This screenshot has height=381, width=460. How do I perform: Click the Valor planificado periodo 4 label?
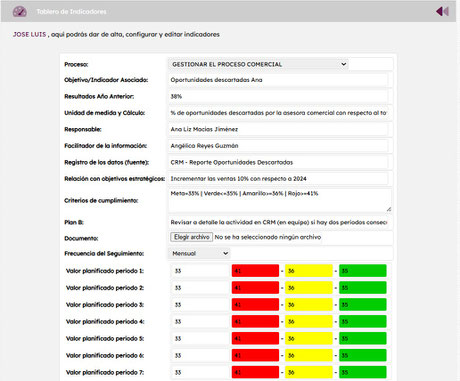(105, 322)
